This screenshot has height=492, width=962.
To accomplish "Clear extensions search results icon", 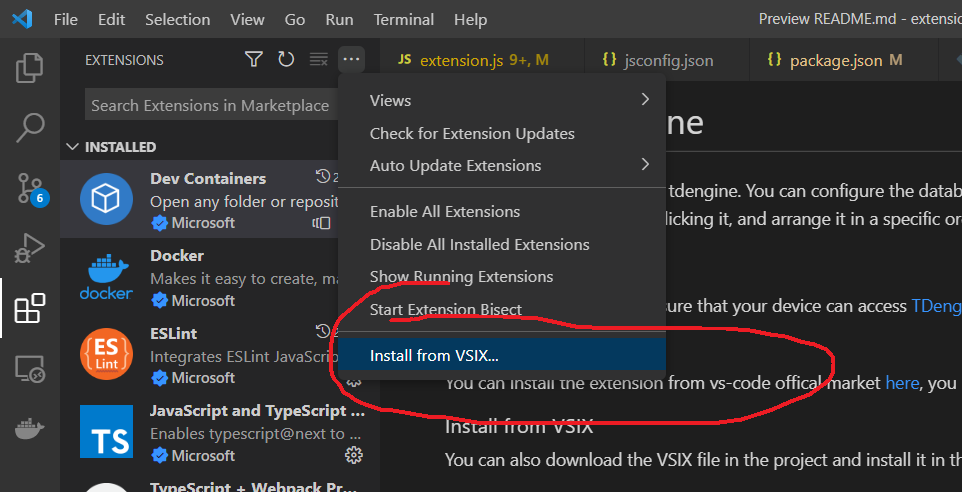I will tap(318, 60).
